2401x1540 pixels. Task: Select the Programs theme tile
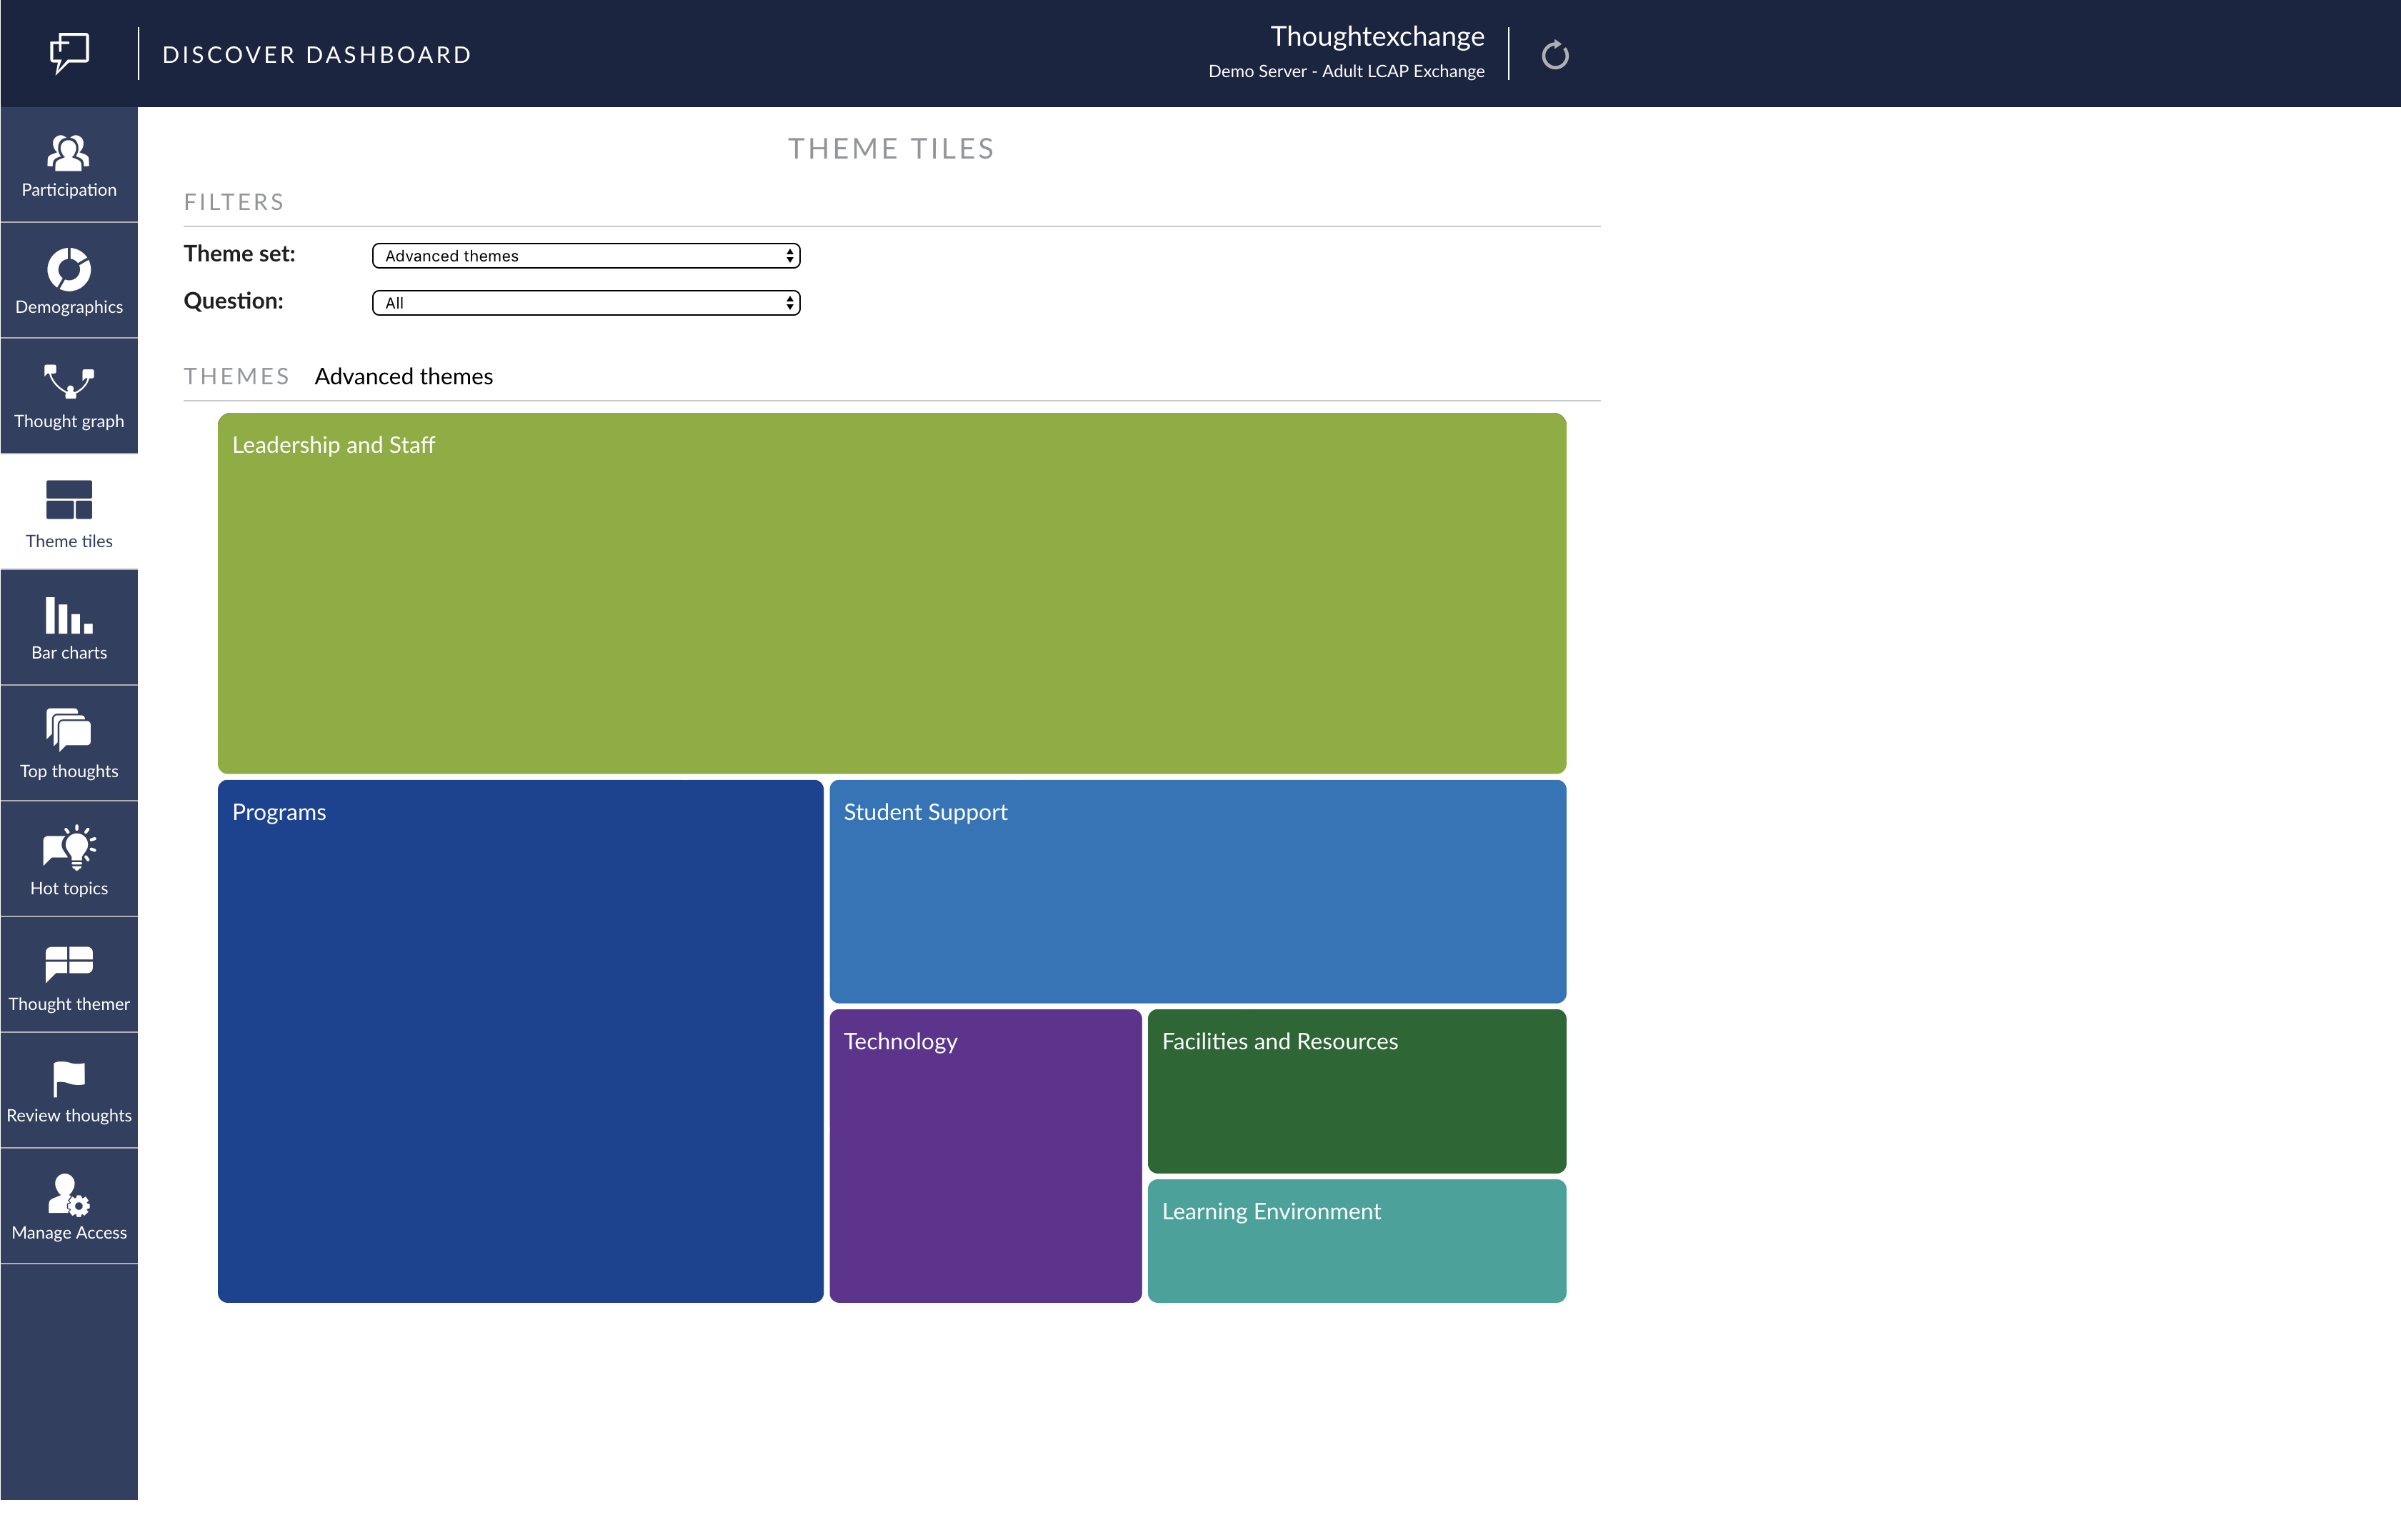click(x=521, y=1041)
